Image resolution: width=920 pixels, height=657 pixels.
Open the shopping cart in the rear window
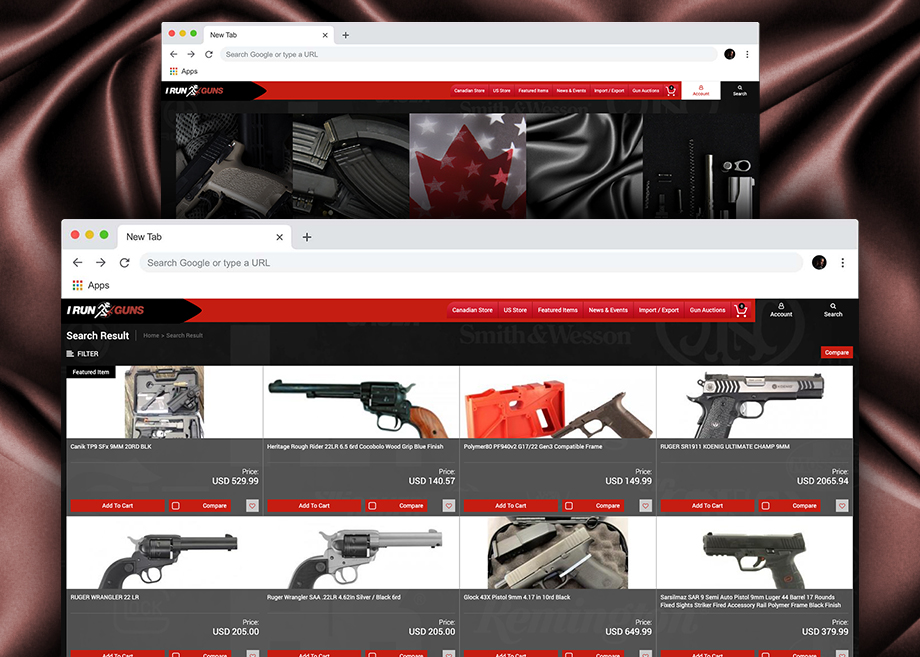671,90
